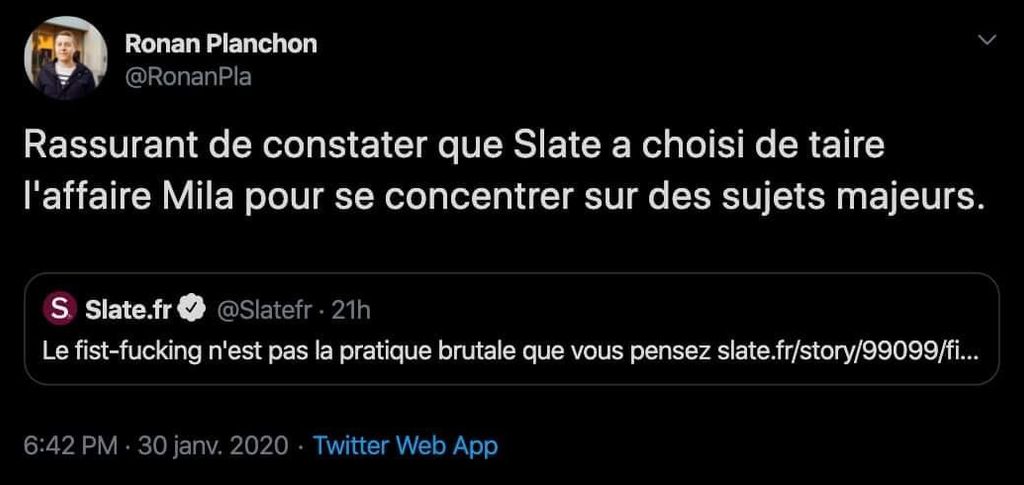Click the tweet line starting "Rassurant de constater"

(x=453, y=148)
